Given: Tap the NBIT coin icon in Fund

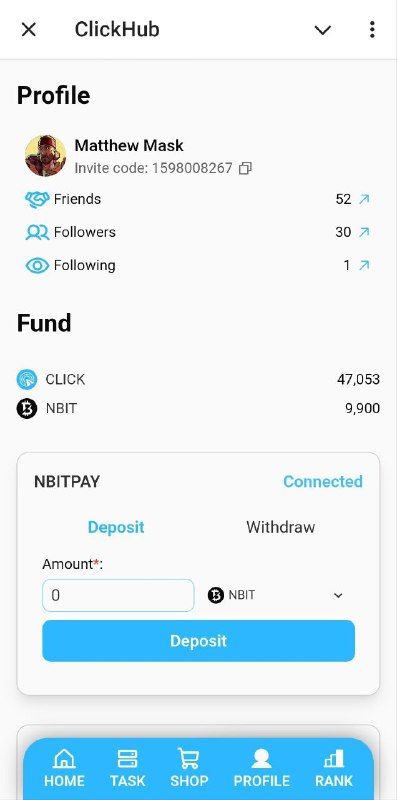Looking at the screenshot, I should click(27, 409).
